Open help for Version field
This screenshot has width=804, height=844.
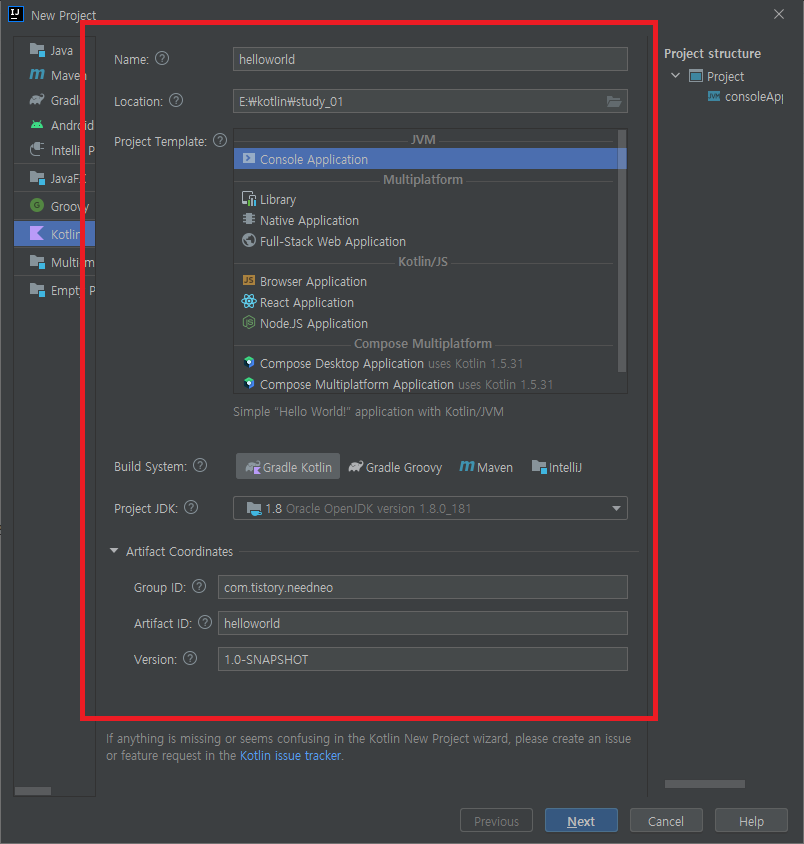pyautogui.click(x=190, y=658)
